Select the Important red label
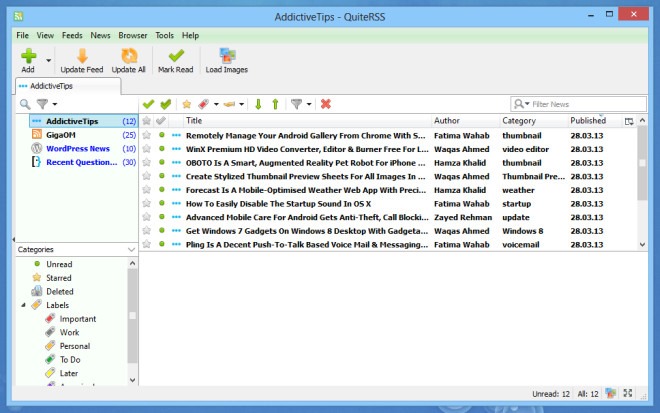The width and height of the screenshot is (660, 413). point(77,319)
